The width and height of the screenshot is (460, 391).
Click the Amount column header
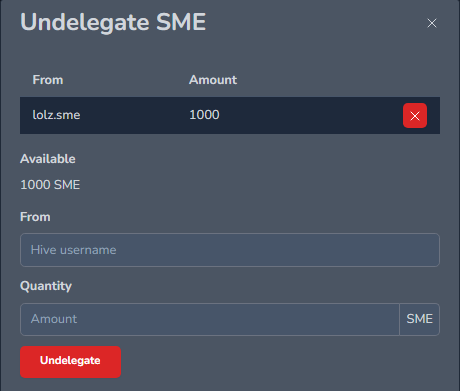(213, 80)
